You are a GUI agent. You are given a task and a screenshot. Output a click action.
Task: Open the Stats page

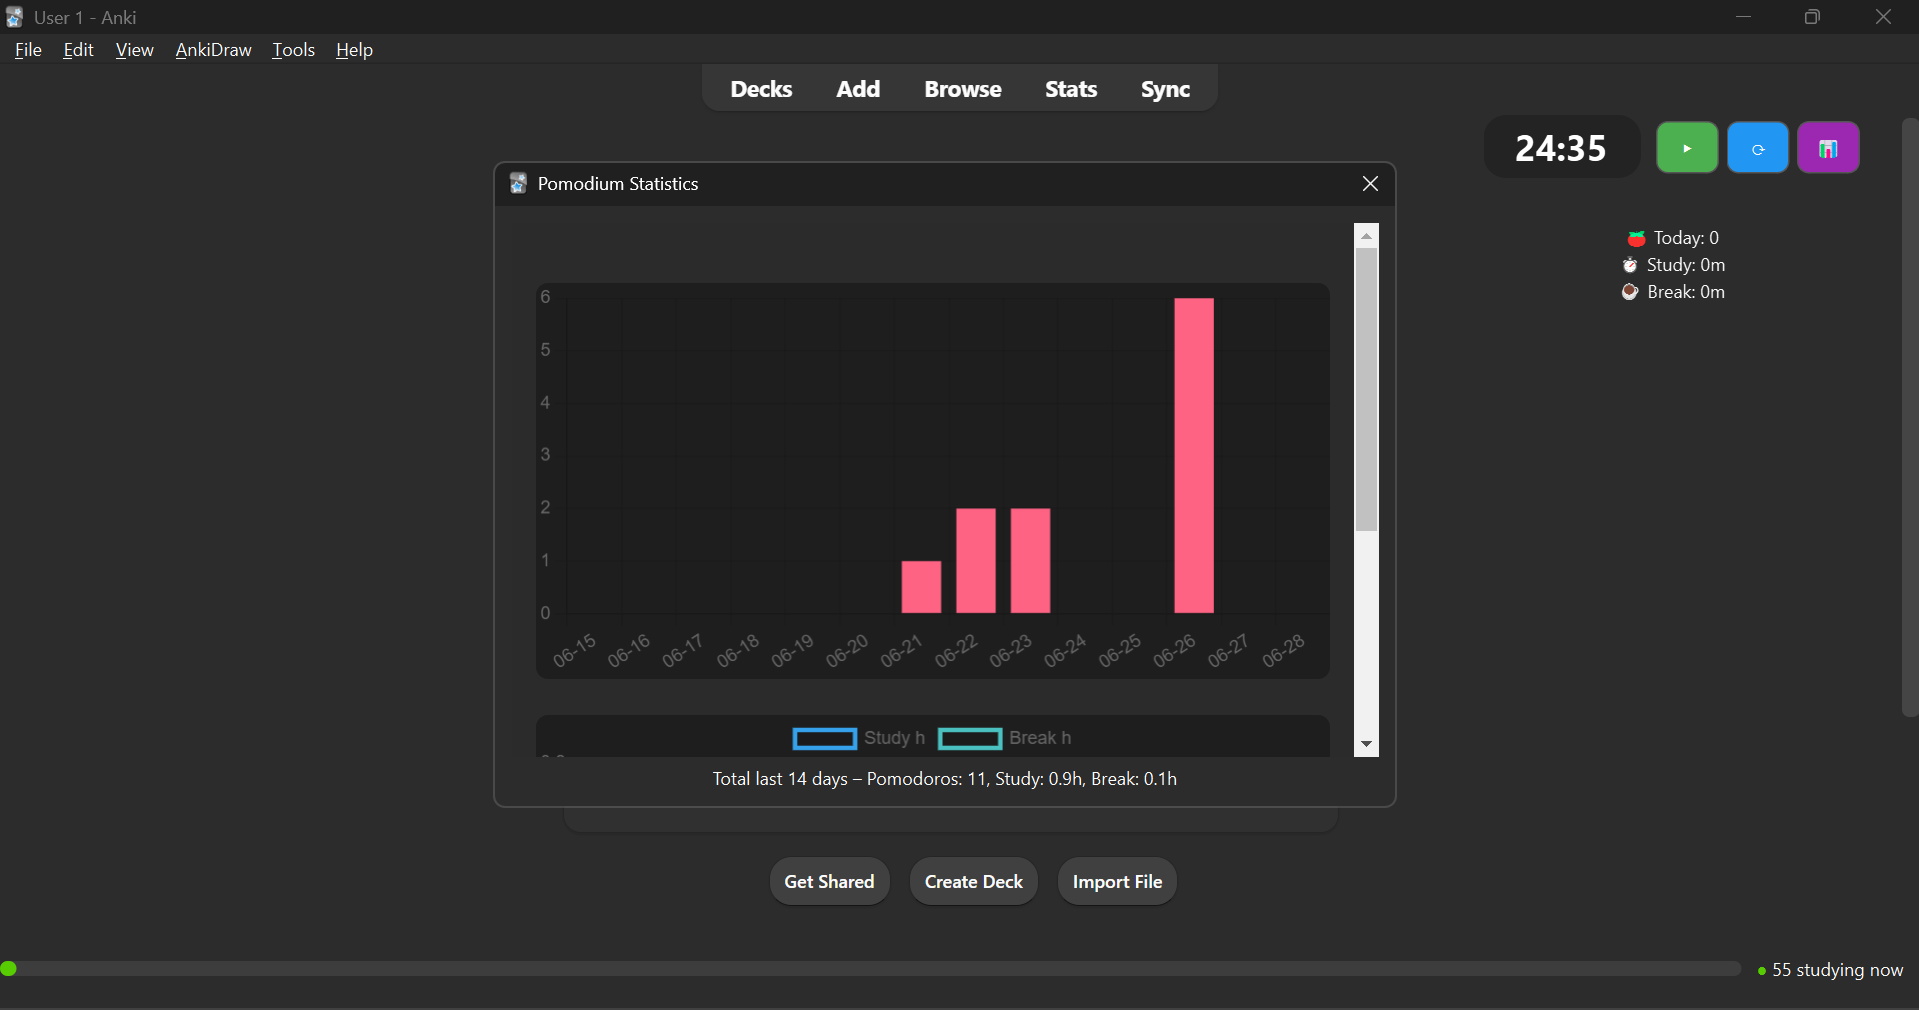1070,89
